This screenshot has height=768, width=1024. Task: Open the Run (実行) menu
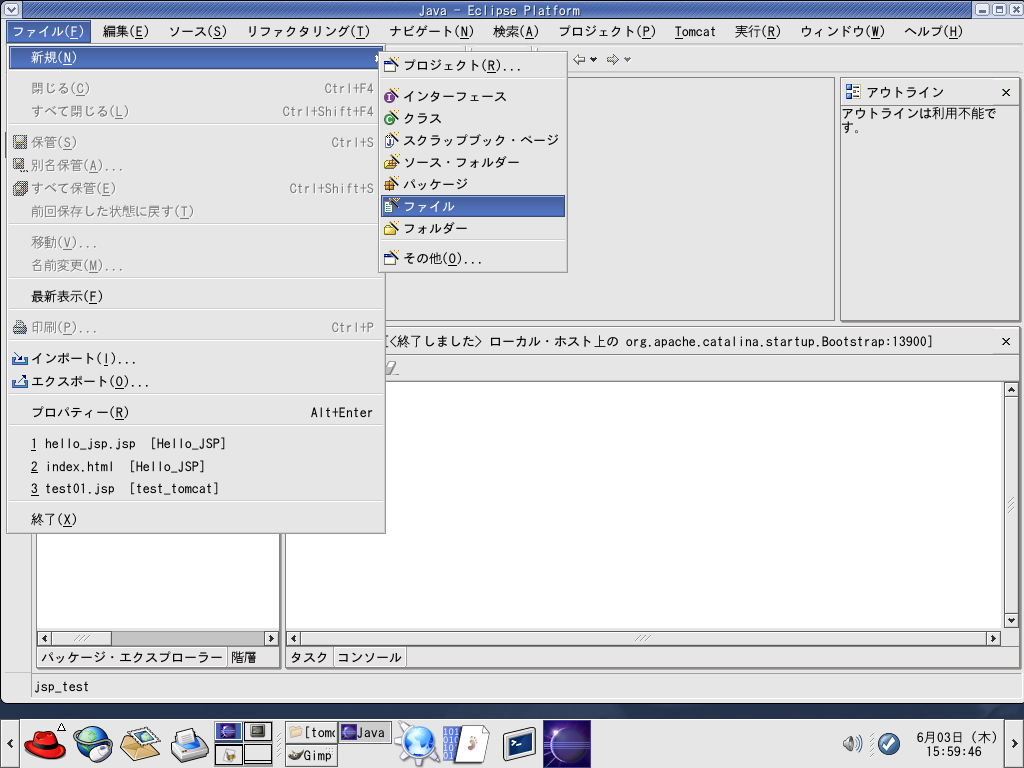coord(758,31)
